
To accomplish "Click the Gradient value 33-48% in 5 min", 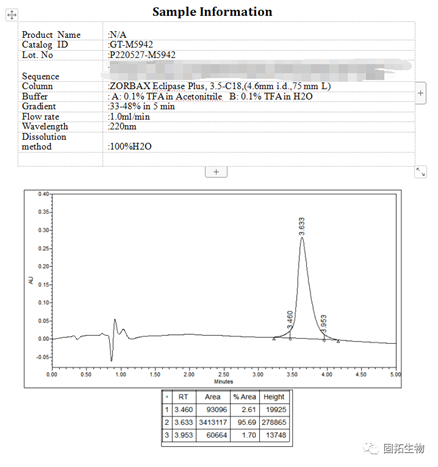I will click(x=142, y=106).
